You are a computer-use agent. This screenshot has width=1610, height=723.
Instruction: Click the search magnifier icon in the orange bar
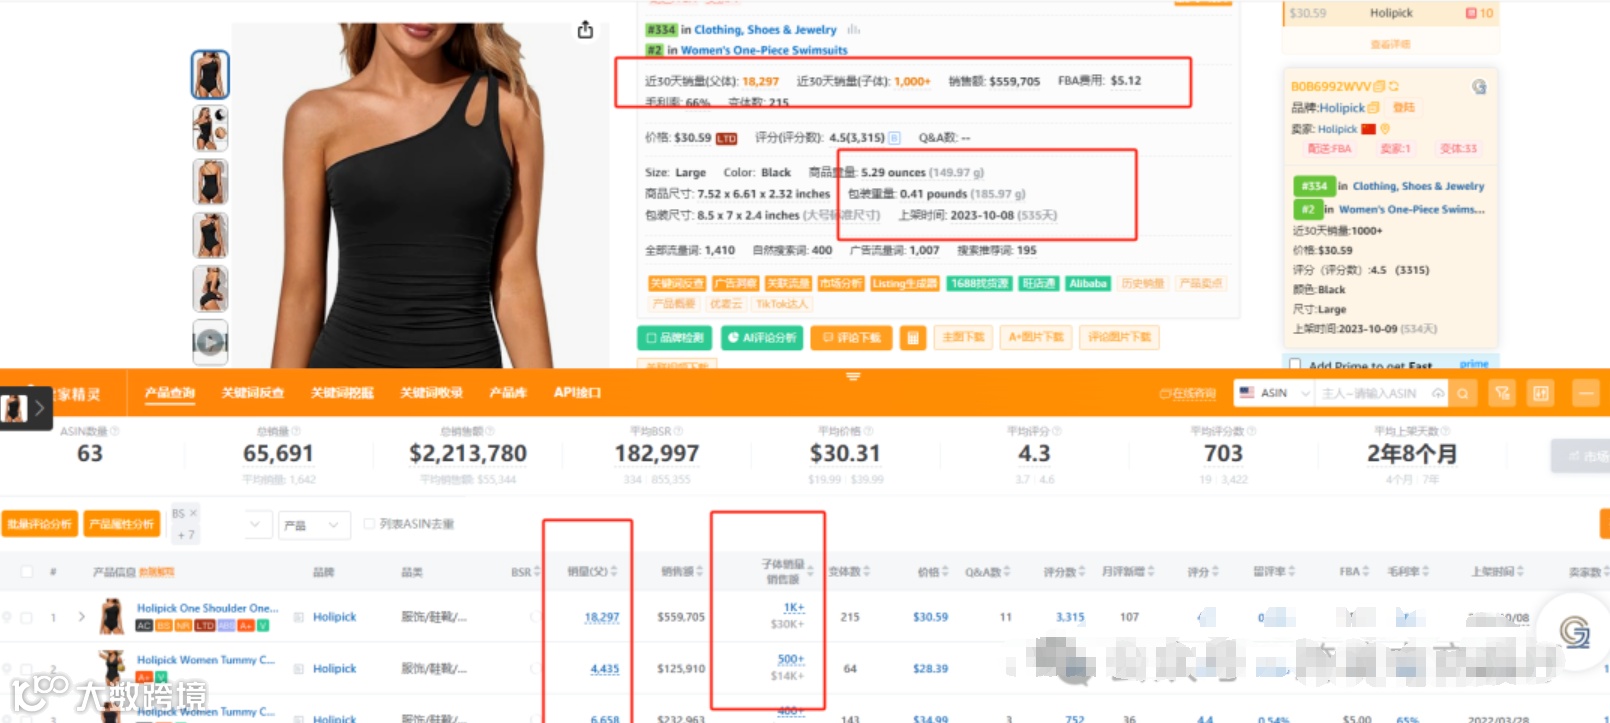pos(1463,394)
